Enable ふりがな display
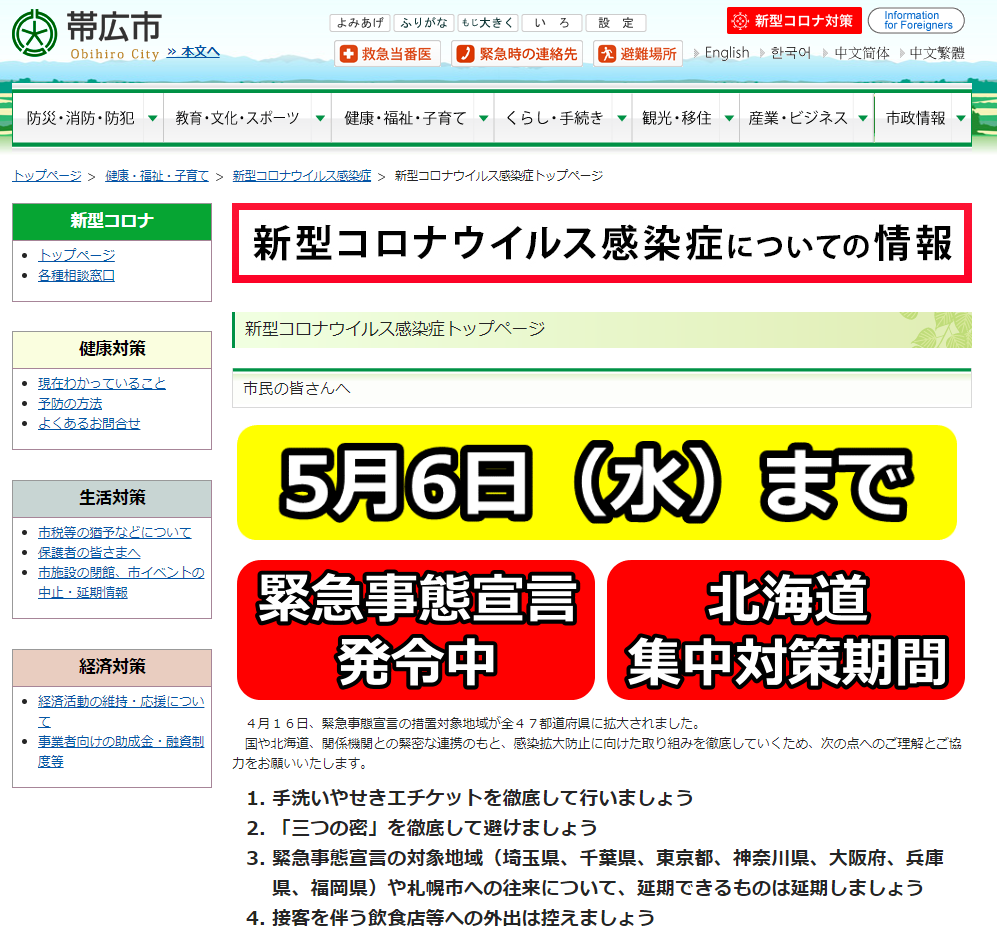 pyautogui.click(x=423, y=22)
